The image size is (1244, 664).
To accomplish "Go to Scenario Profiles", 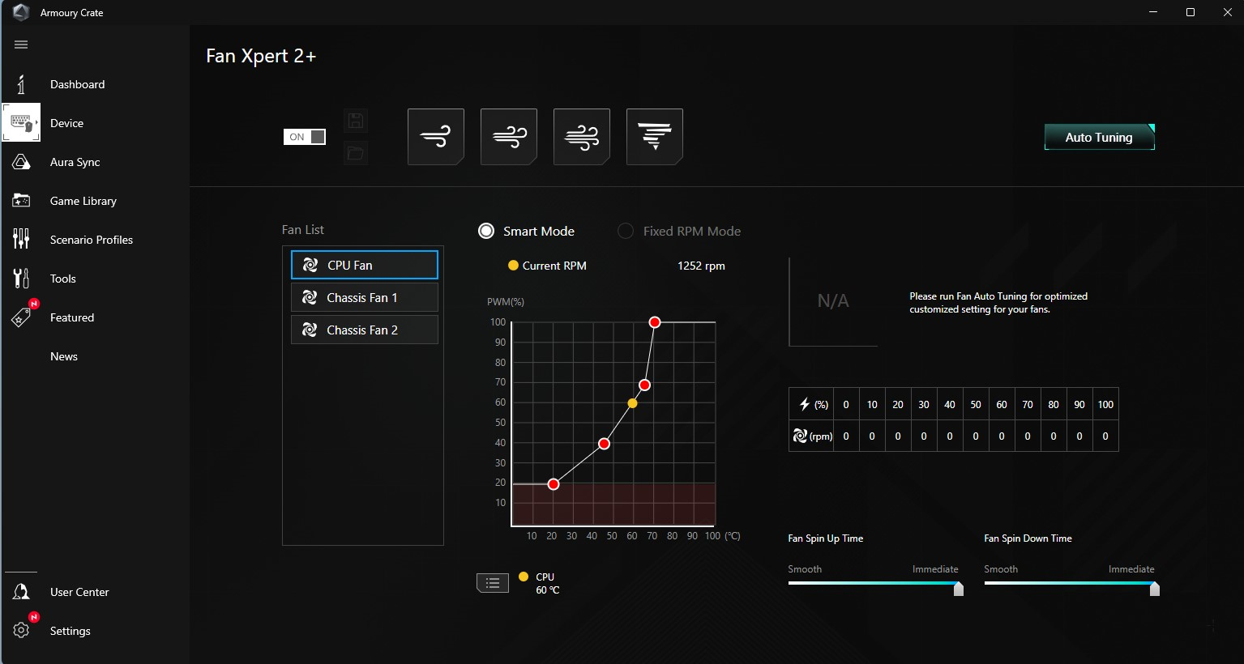I will pyautogui.click(x=91, y=240).
